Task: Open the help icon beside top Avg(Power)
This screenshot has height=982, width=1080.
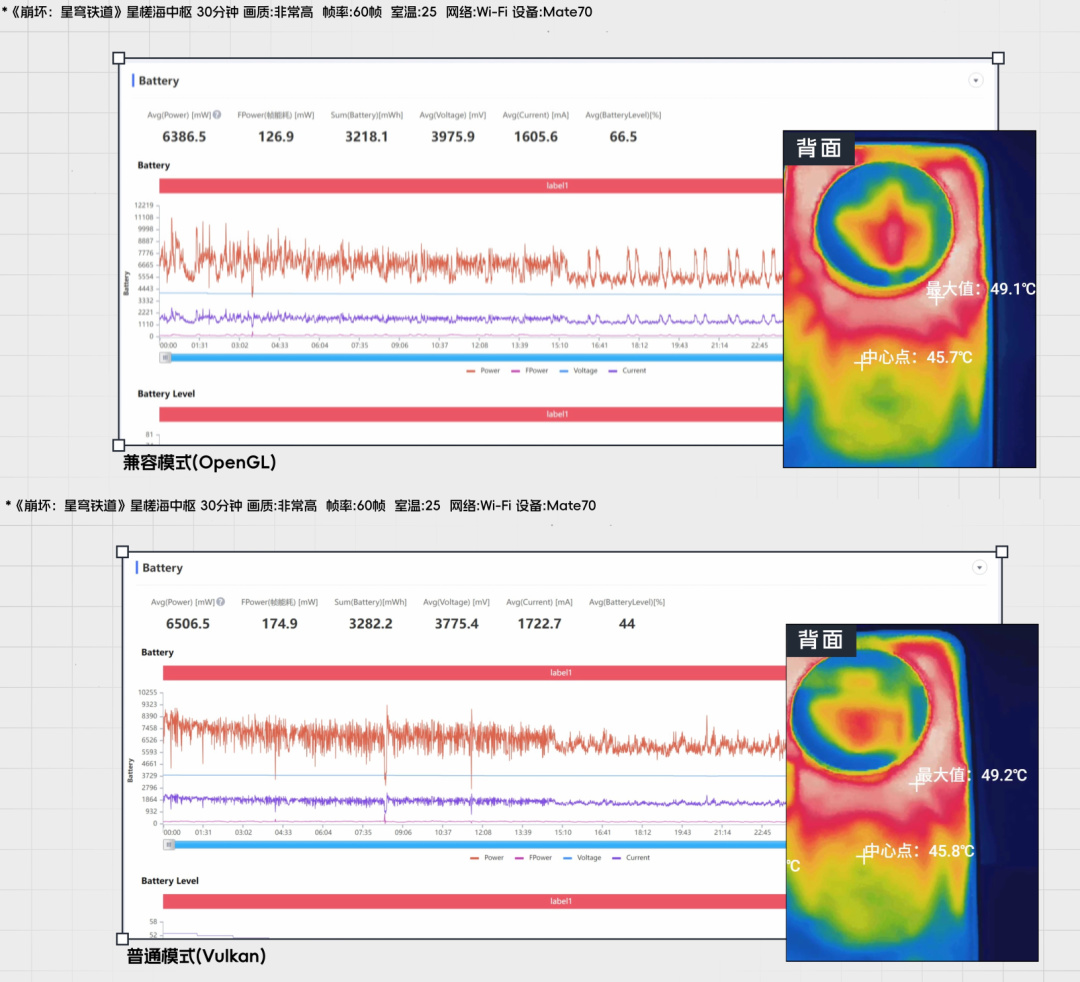Action: pyautogui.click(x=217, y=115)
